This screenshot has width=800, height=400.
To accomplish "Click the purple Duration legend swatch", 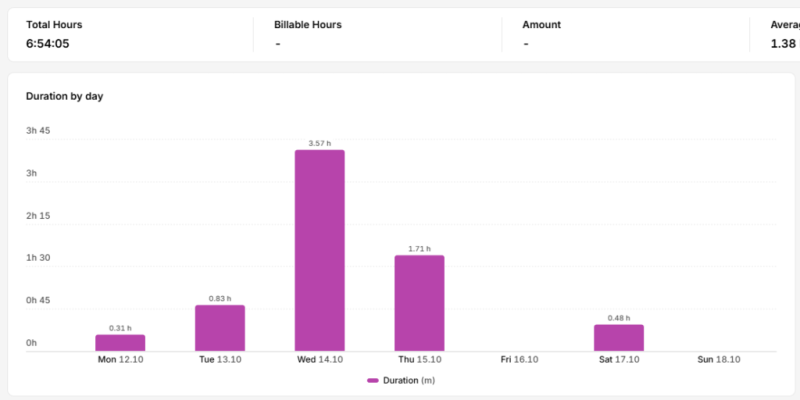I will click(x=372, y=381).
